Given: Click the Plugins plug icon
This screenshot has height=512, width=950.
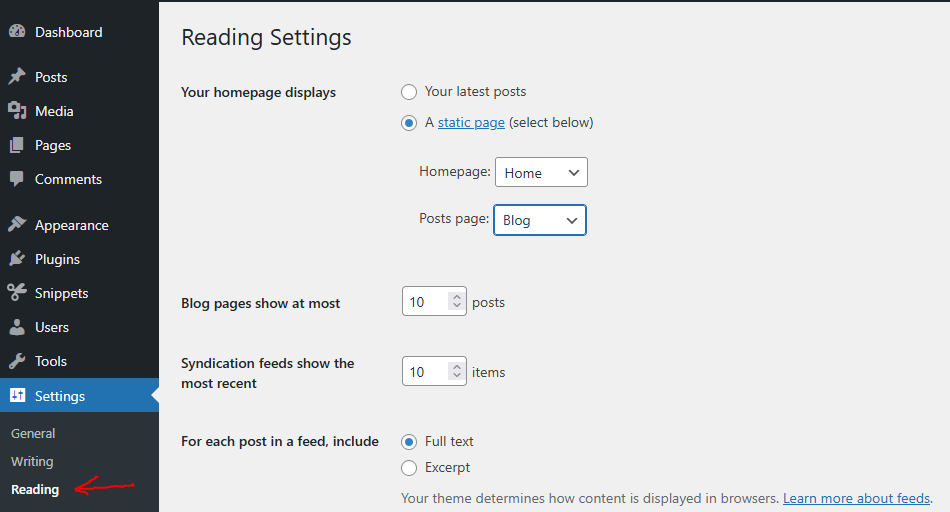Looking at the screenshot, I should [17, 259].
